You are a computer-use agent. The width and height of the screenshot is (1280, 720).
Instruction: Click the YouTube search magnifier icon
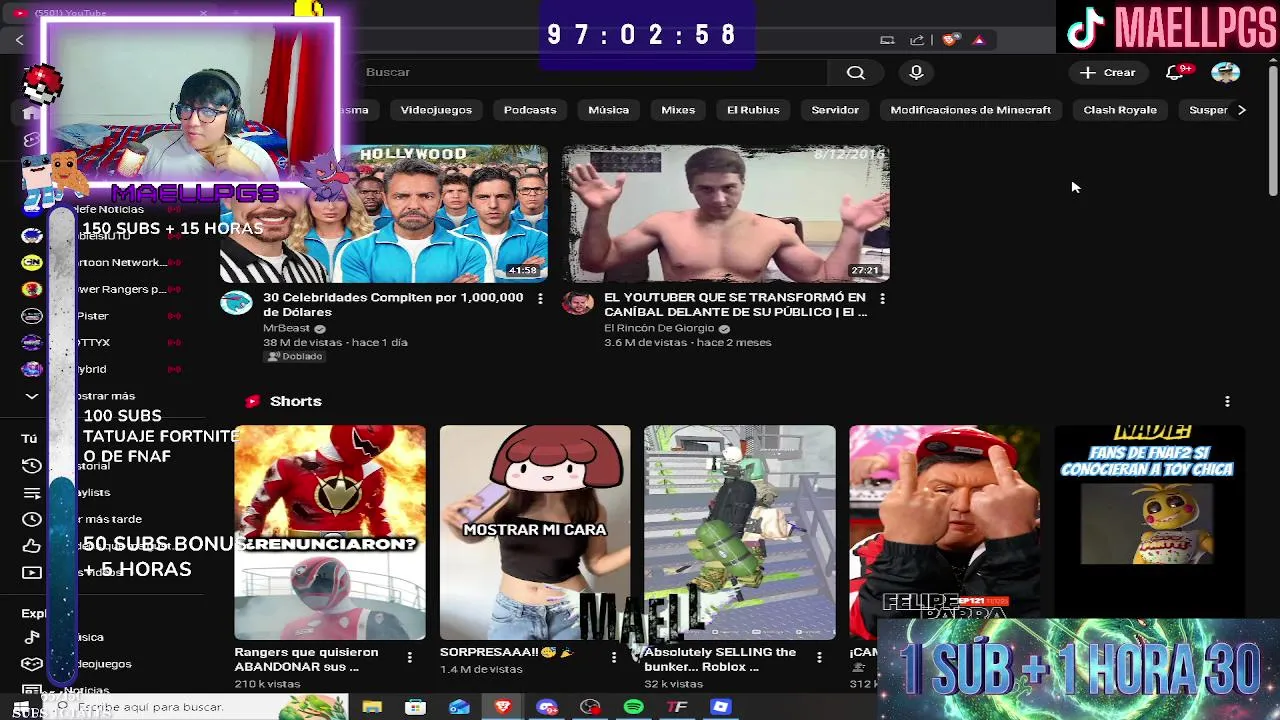pyautogui.click(x=856, y=72)
